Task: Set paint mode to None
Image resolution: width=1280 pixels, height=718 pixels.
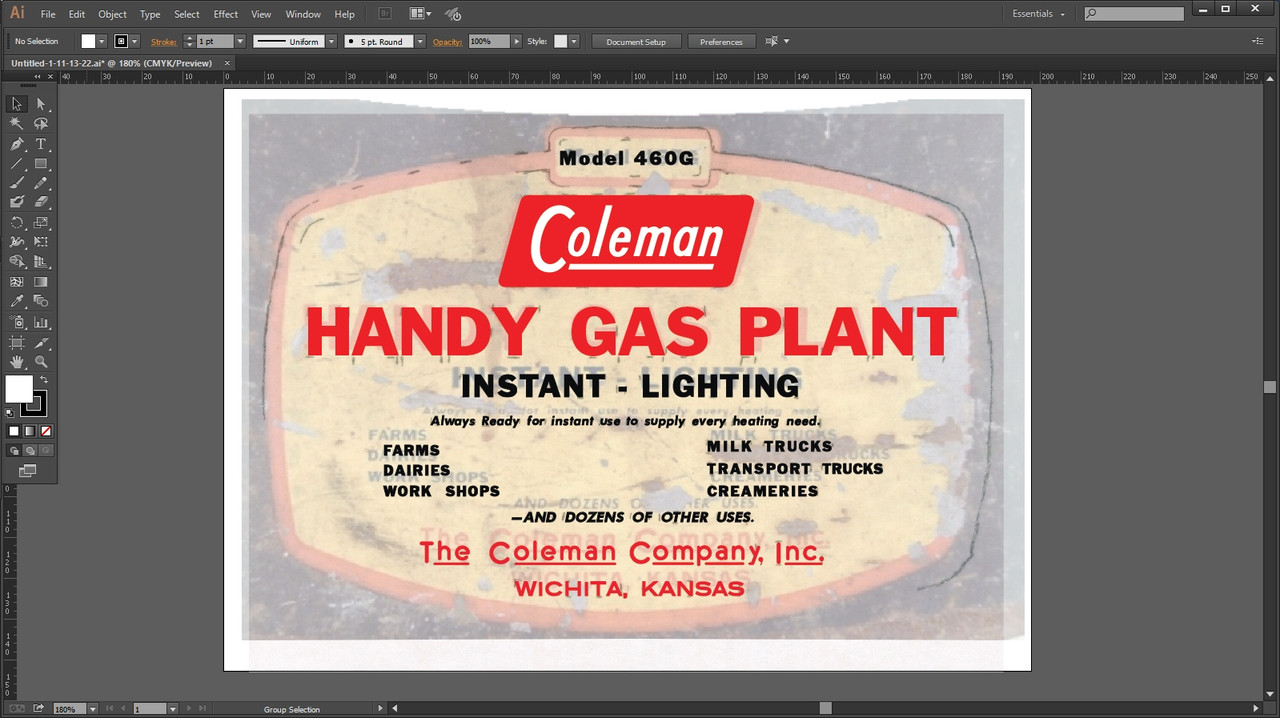Action: (x=46, y=431)
